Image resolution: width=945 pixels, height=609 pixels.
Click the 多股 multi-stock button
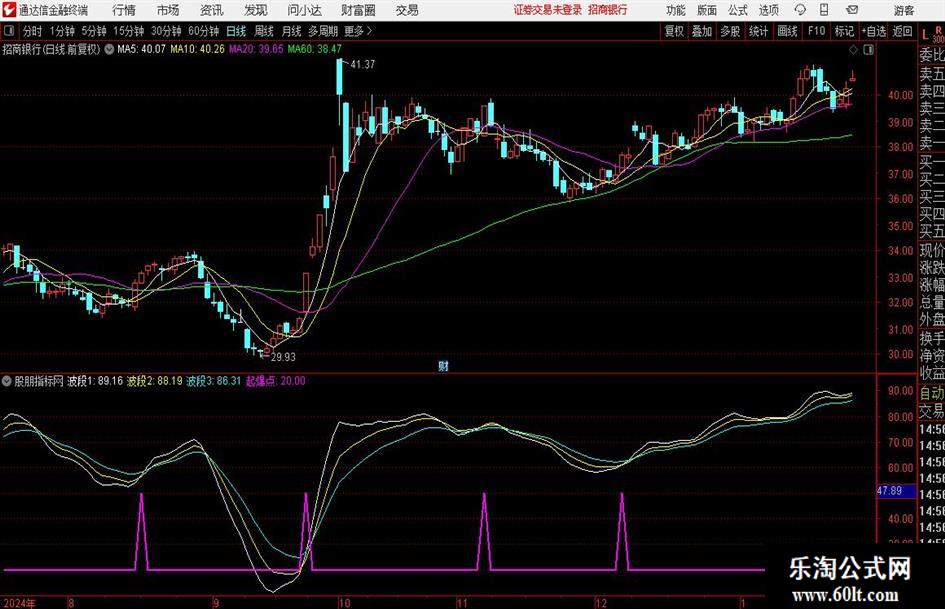pos(730,31)
